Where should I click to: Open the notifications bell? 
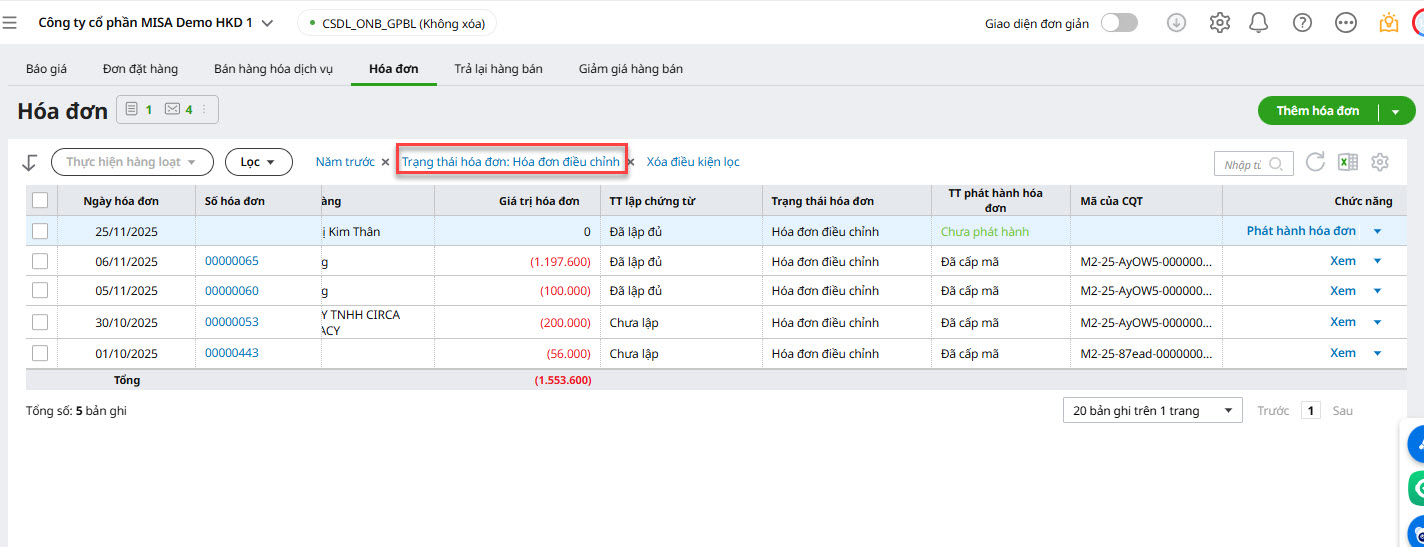(1259, 23)
